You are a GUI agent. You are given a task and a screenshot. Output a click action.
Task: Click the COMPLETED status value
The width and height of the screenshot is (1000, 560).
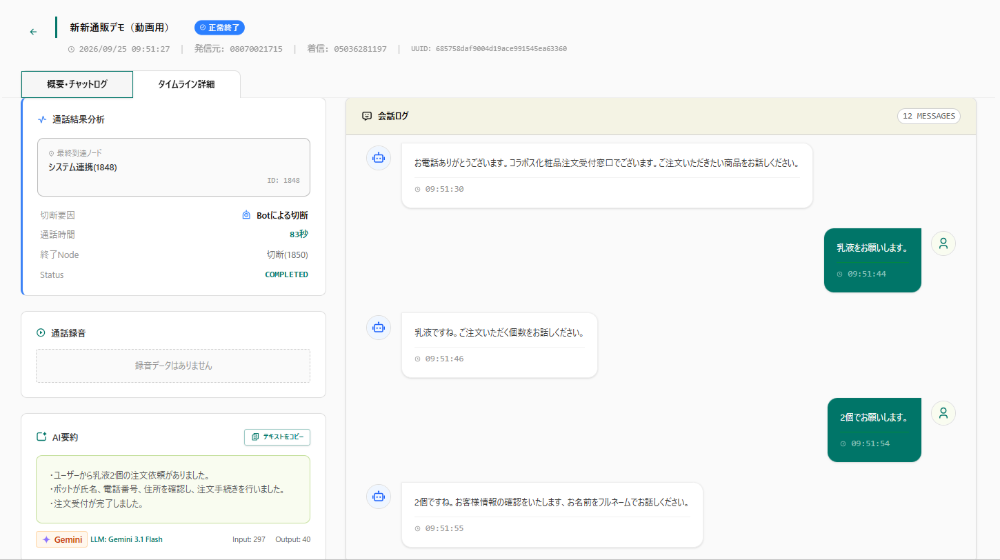(x=286, y=274)
